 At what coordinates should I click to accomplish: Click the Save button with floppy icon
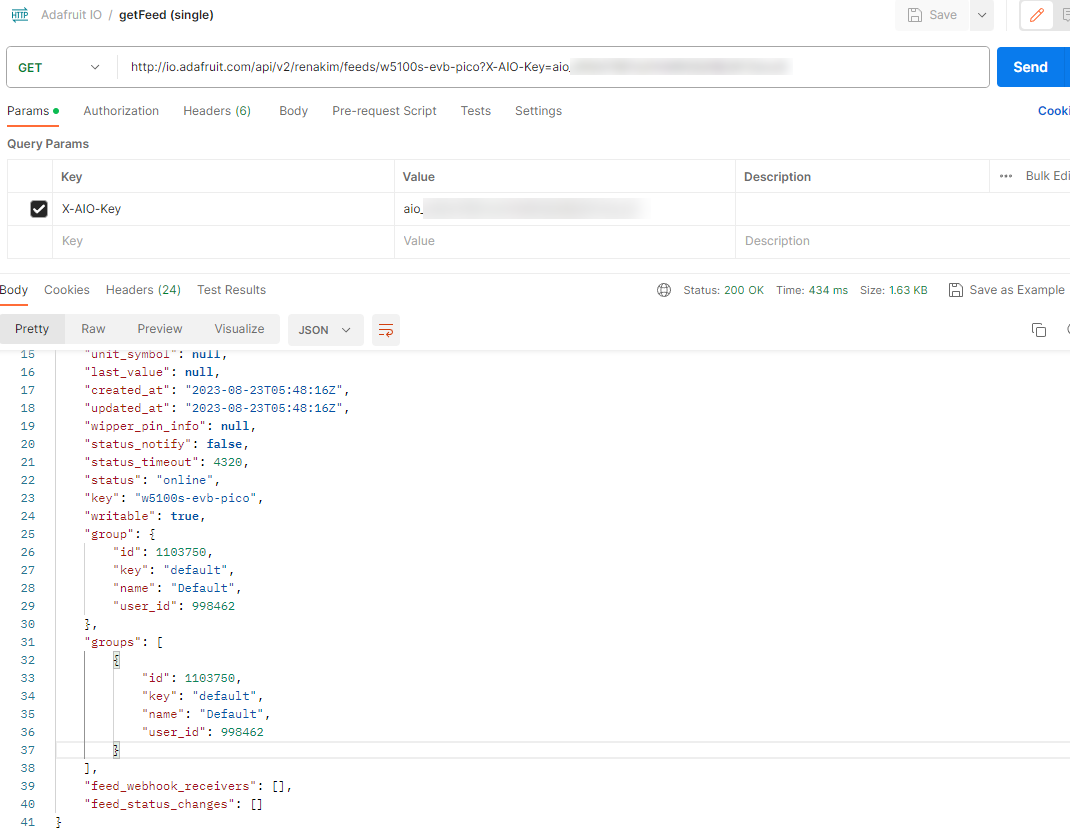pos(932,15)
